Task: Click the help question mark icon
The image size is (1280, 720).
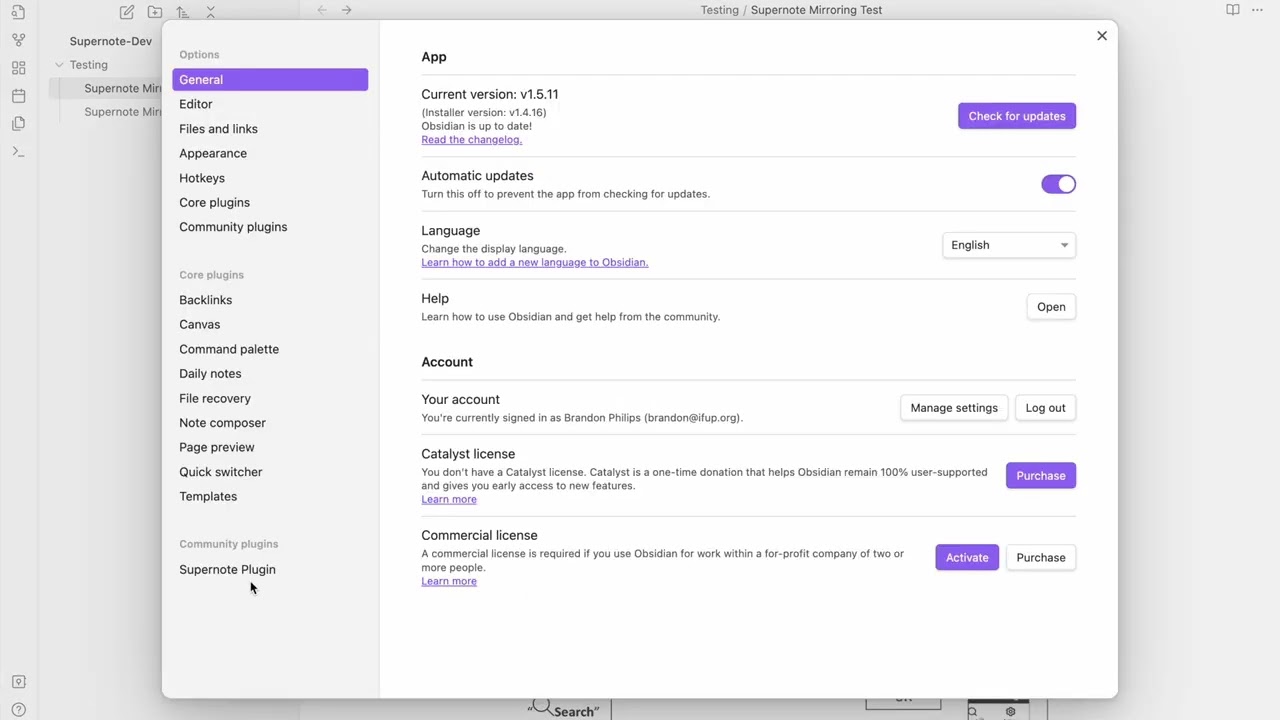Action: click(18, 710)
